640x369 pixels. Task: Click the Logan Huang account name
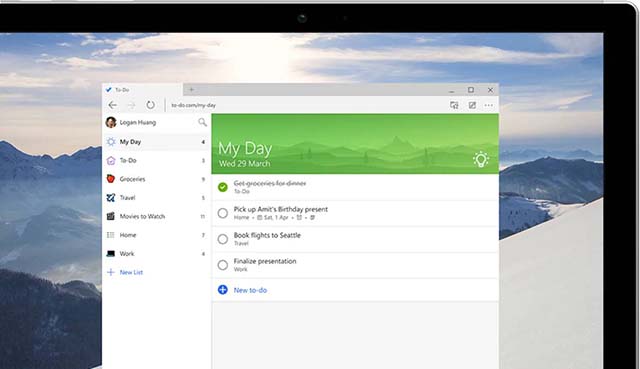click(x=138, y=122)
